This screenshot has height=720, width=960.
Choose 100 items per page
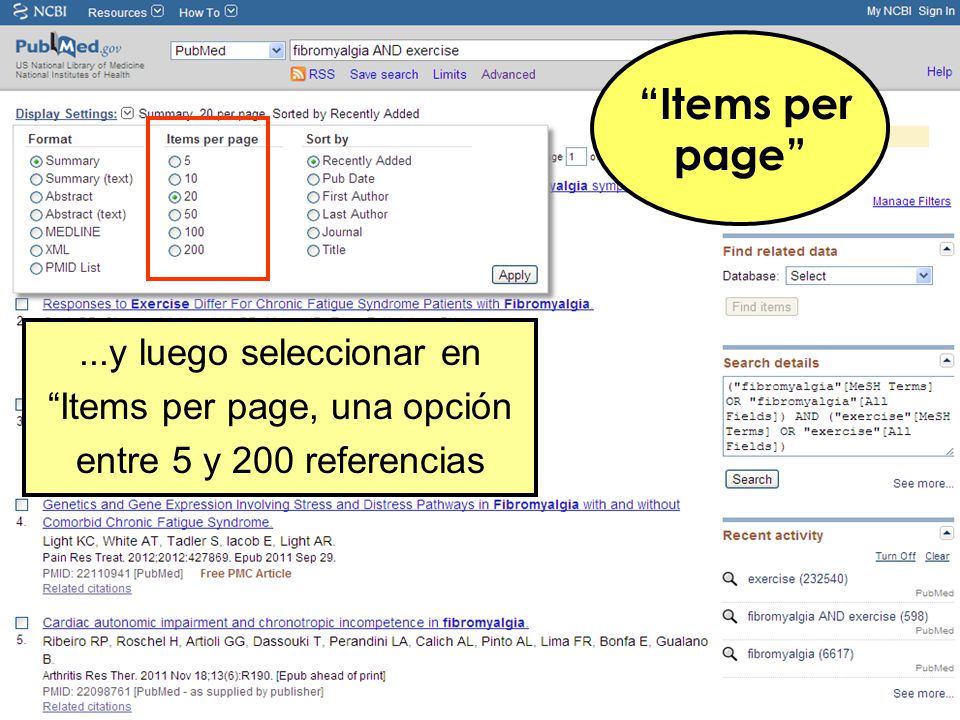point(174,233)
